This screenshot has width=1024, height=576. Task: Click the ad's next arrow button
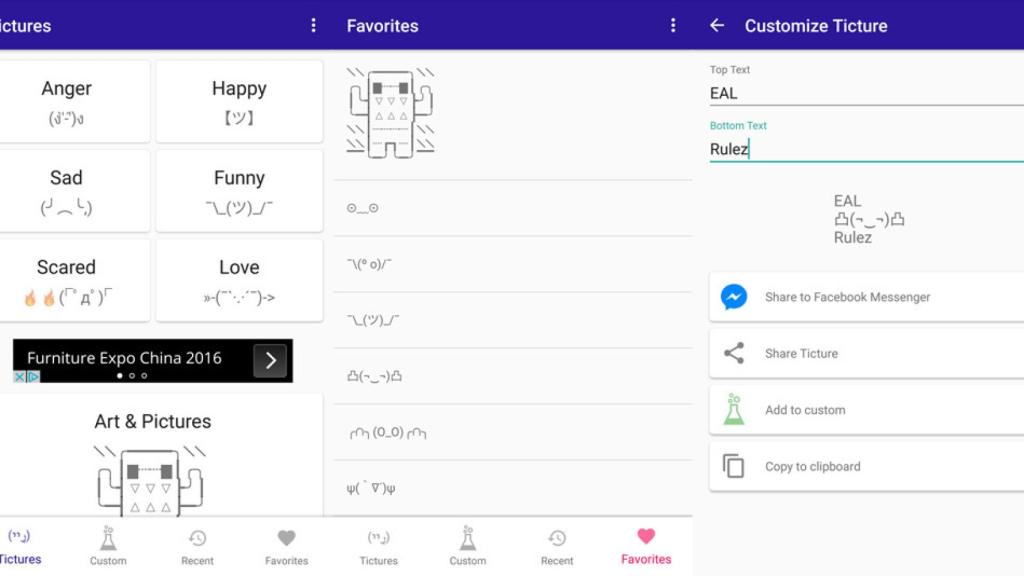point(270,360)
